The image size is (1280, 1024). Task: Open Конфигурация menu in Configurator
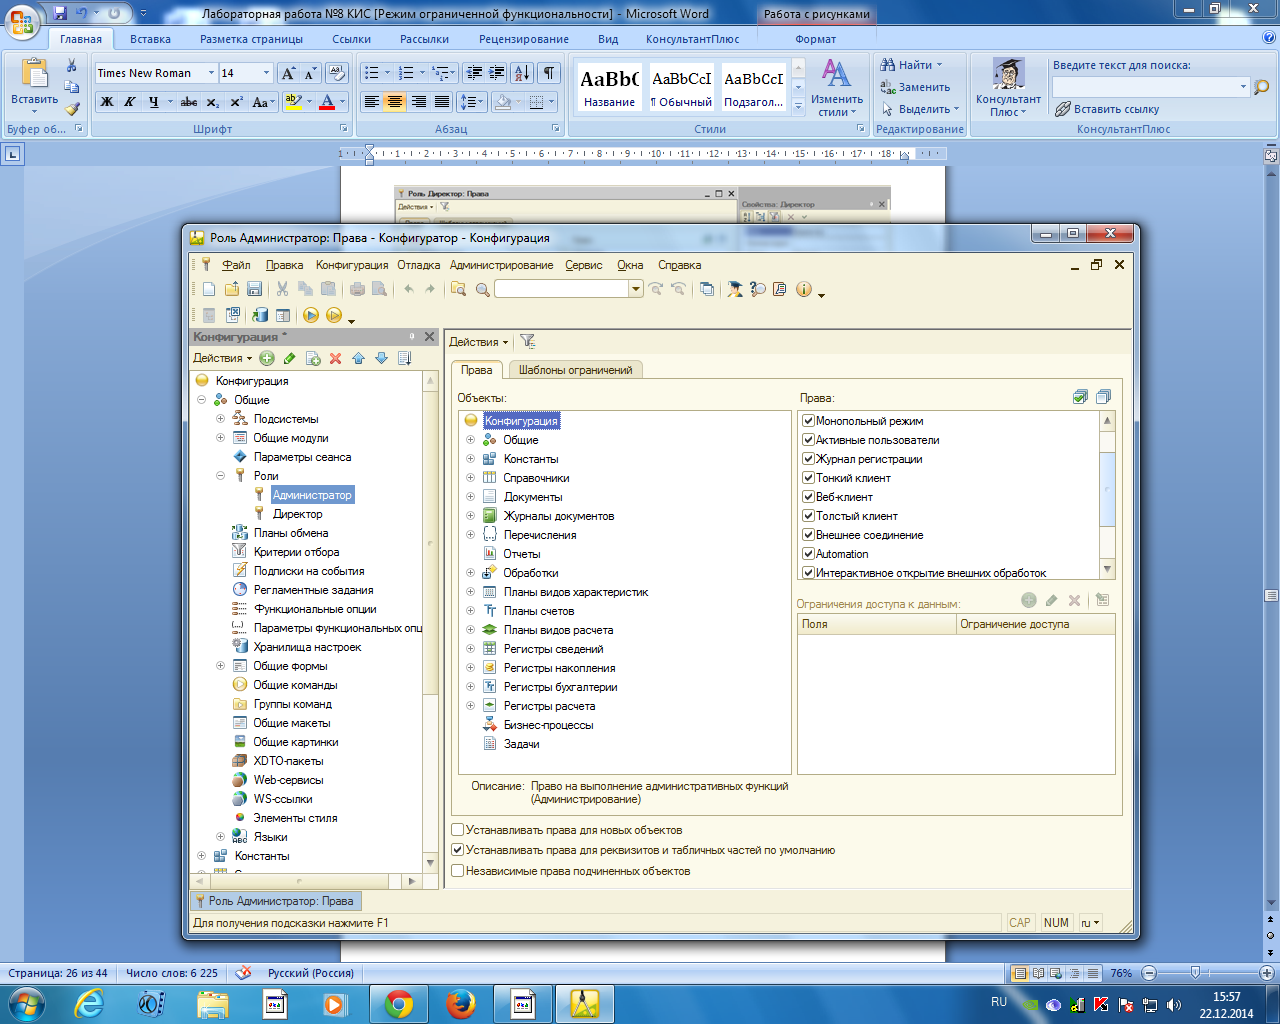(352, 265)
